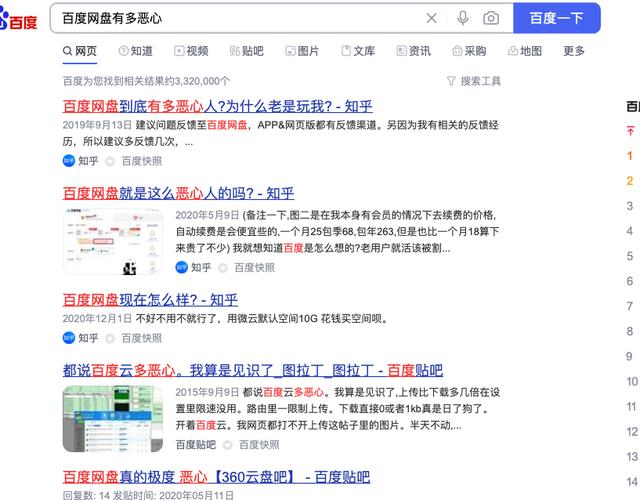640x500 pixels.
Task: Switch to the 视频 tab
Action: 191,51
